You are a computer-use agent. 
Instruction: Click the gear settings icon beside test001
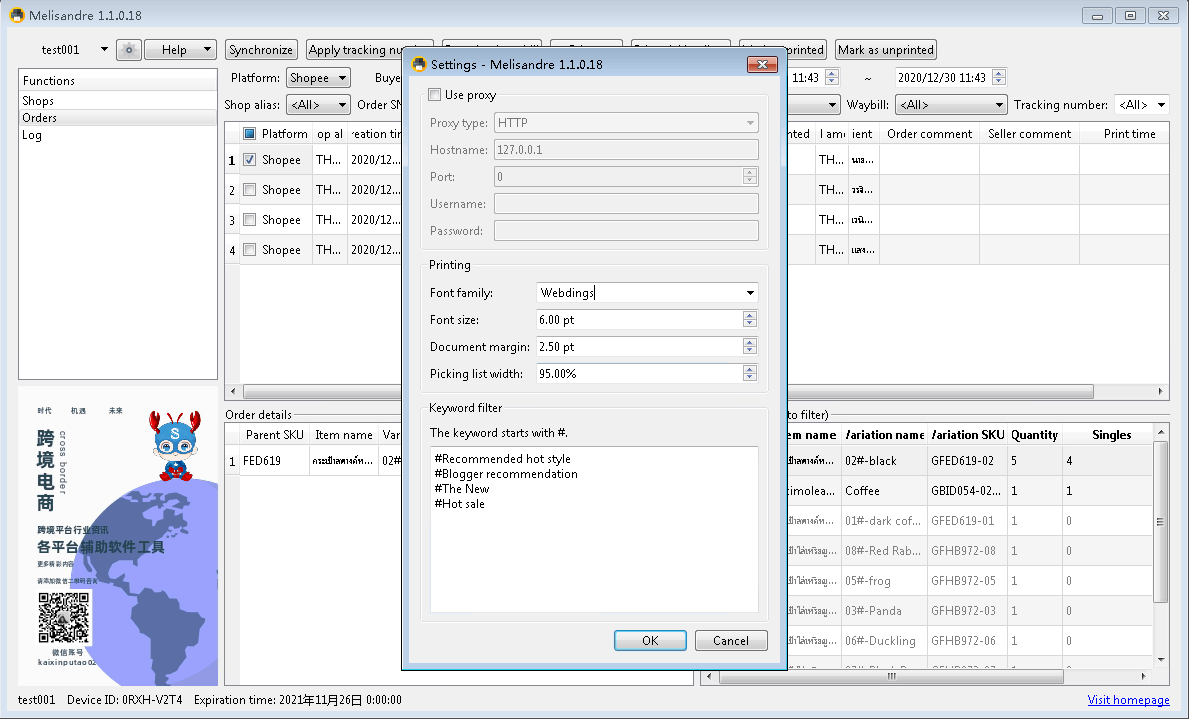pos(129,50)
